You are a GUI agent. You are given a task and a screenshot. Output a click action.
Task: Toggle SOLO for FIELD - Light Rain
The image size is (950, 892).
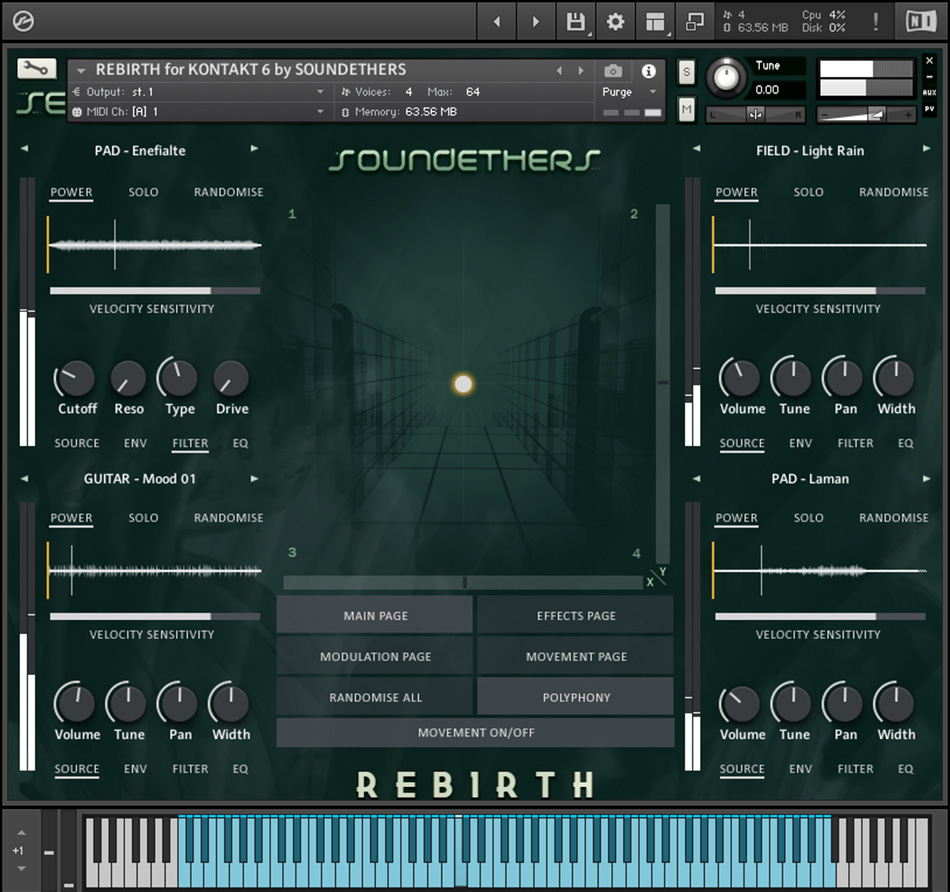click(x=809, y=192)
